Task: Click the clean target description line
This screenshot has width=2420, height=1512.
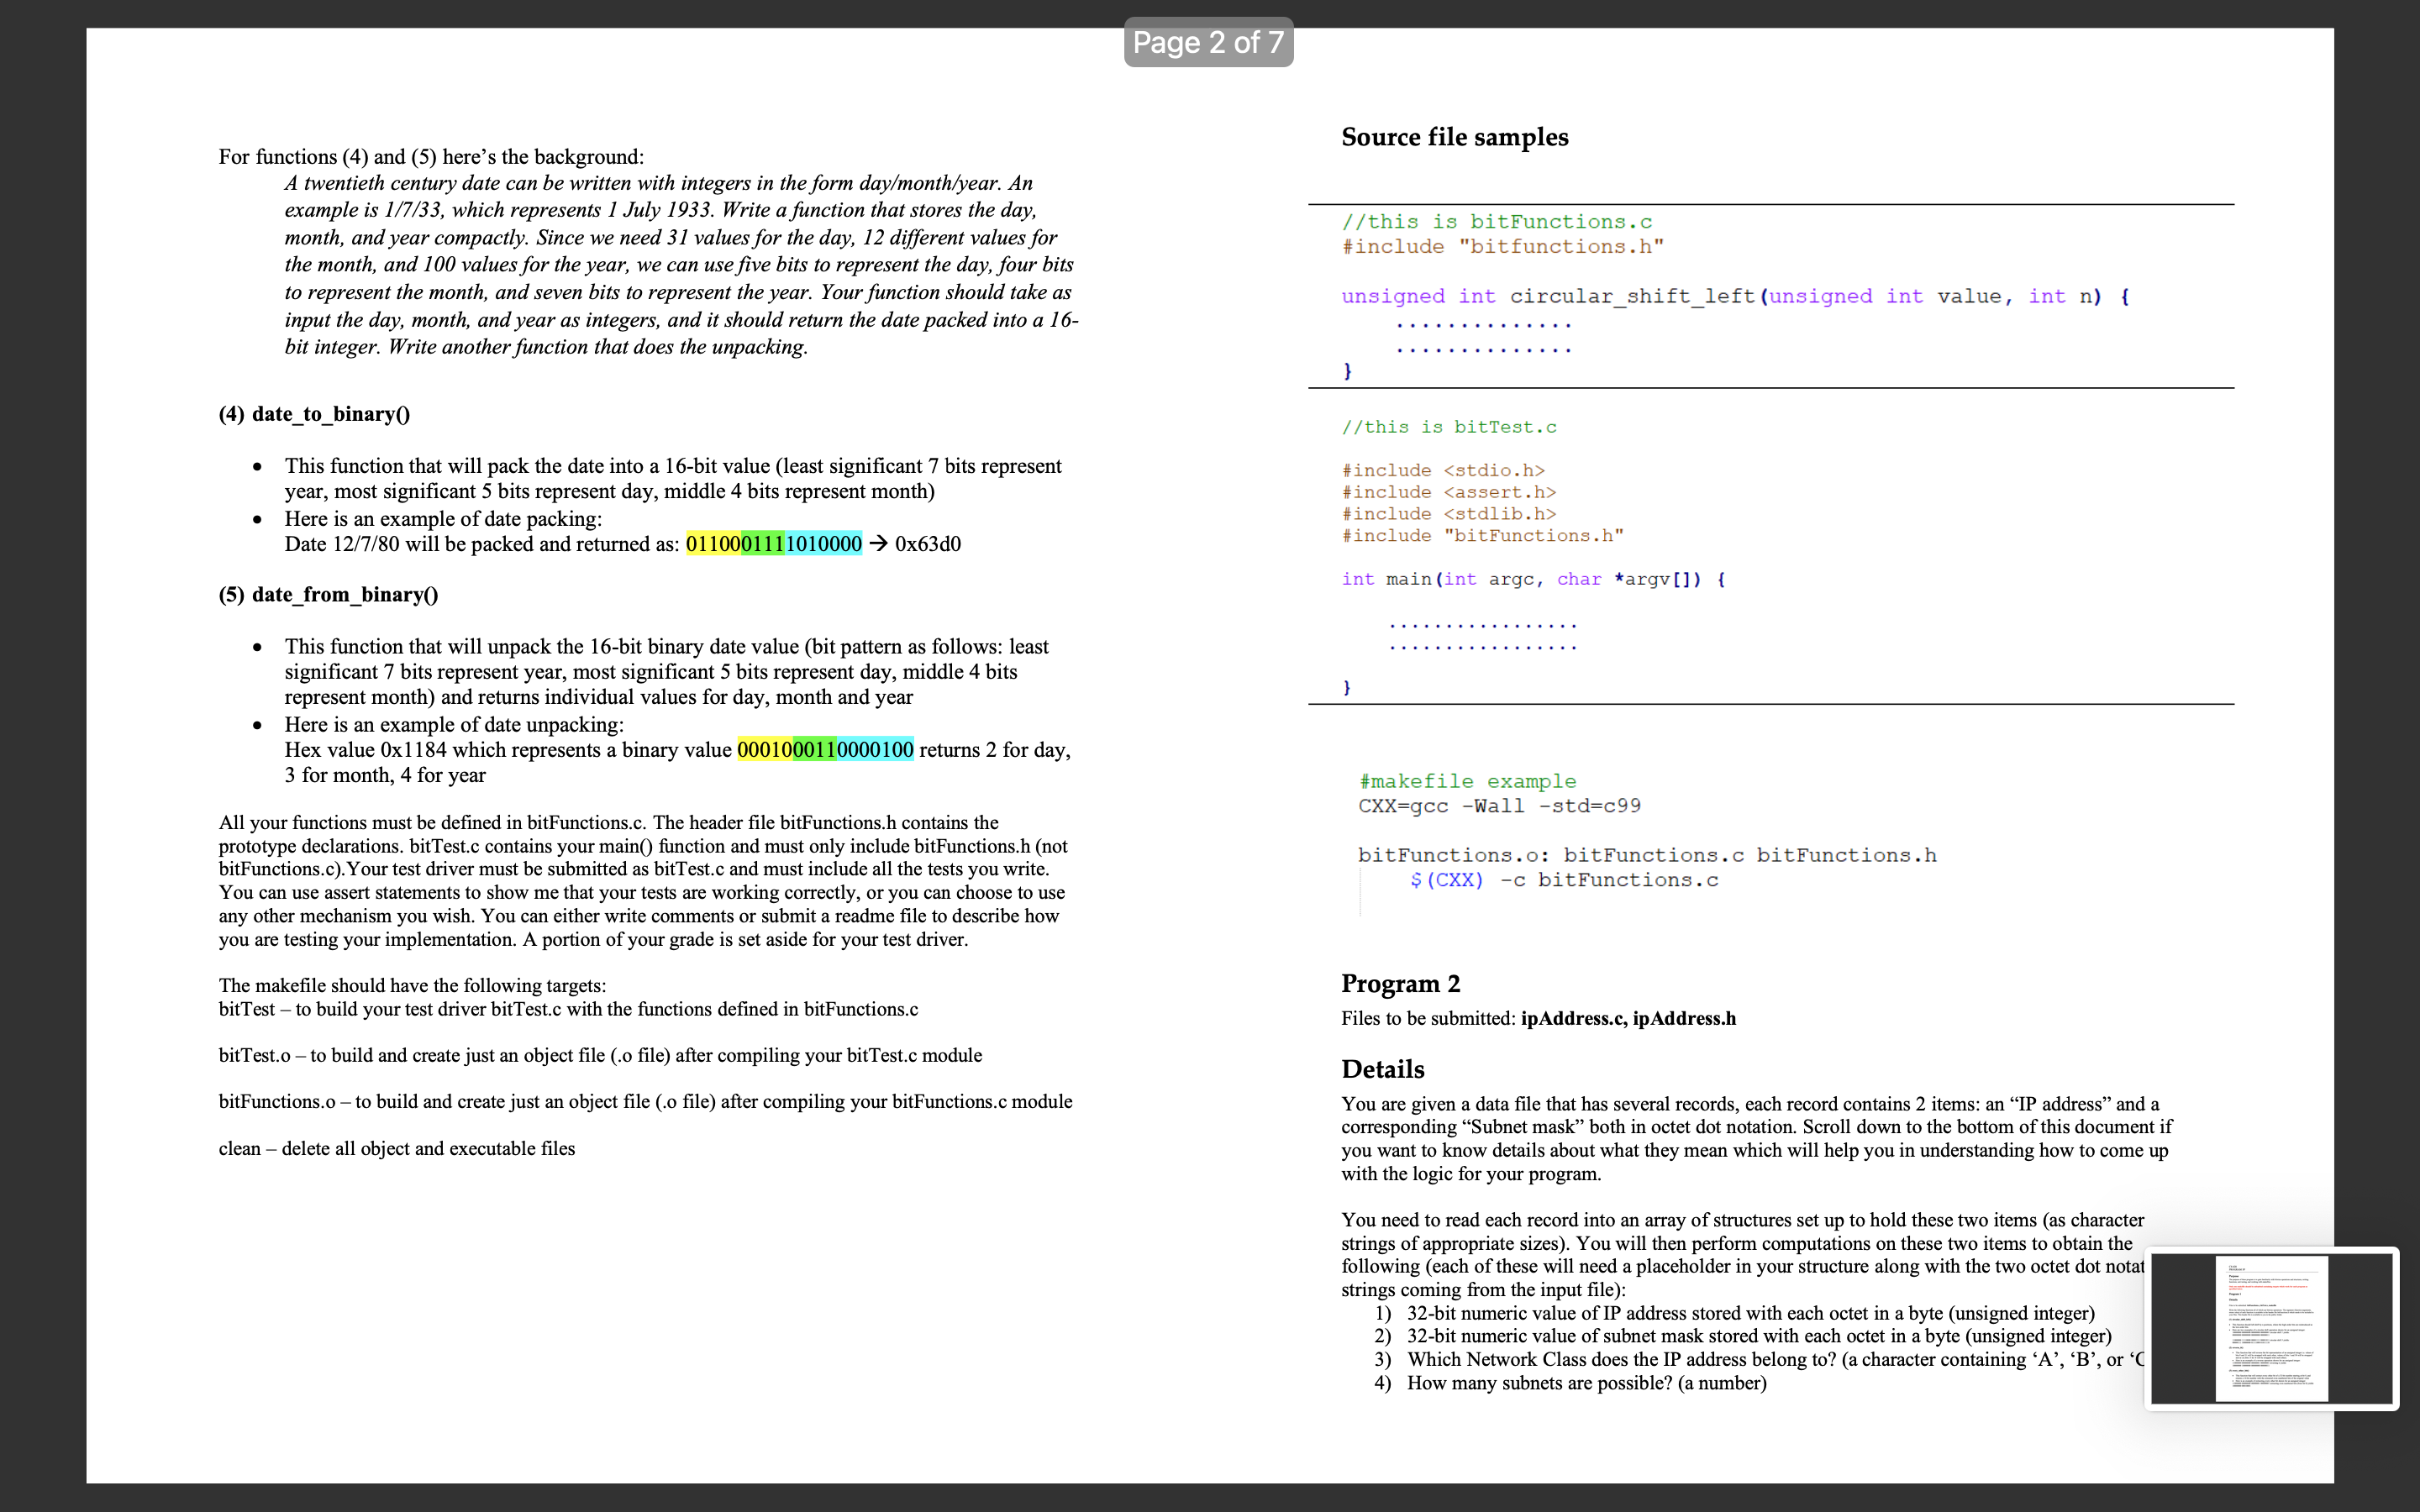Action: coord(397,1149)
